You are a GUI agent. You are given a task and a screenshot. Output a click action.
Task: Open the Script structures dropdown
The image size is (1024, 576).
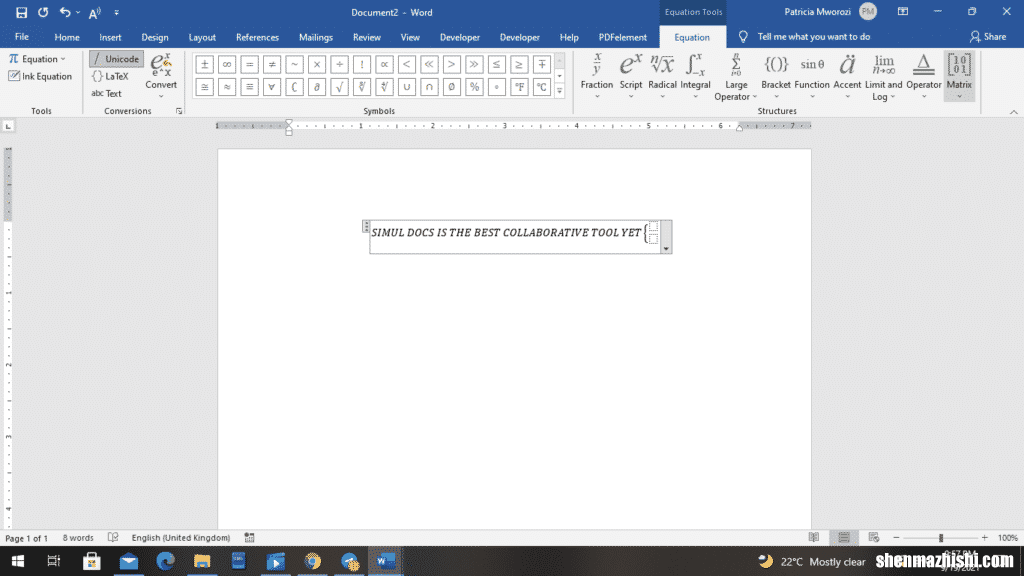(631, 76)
